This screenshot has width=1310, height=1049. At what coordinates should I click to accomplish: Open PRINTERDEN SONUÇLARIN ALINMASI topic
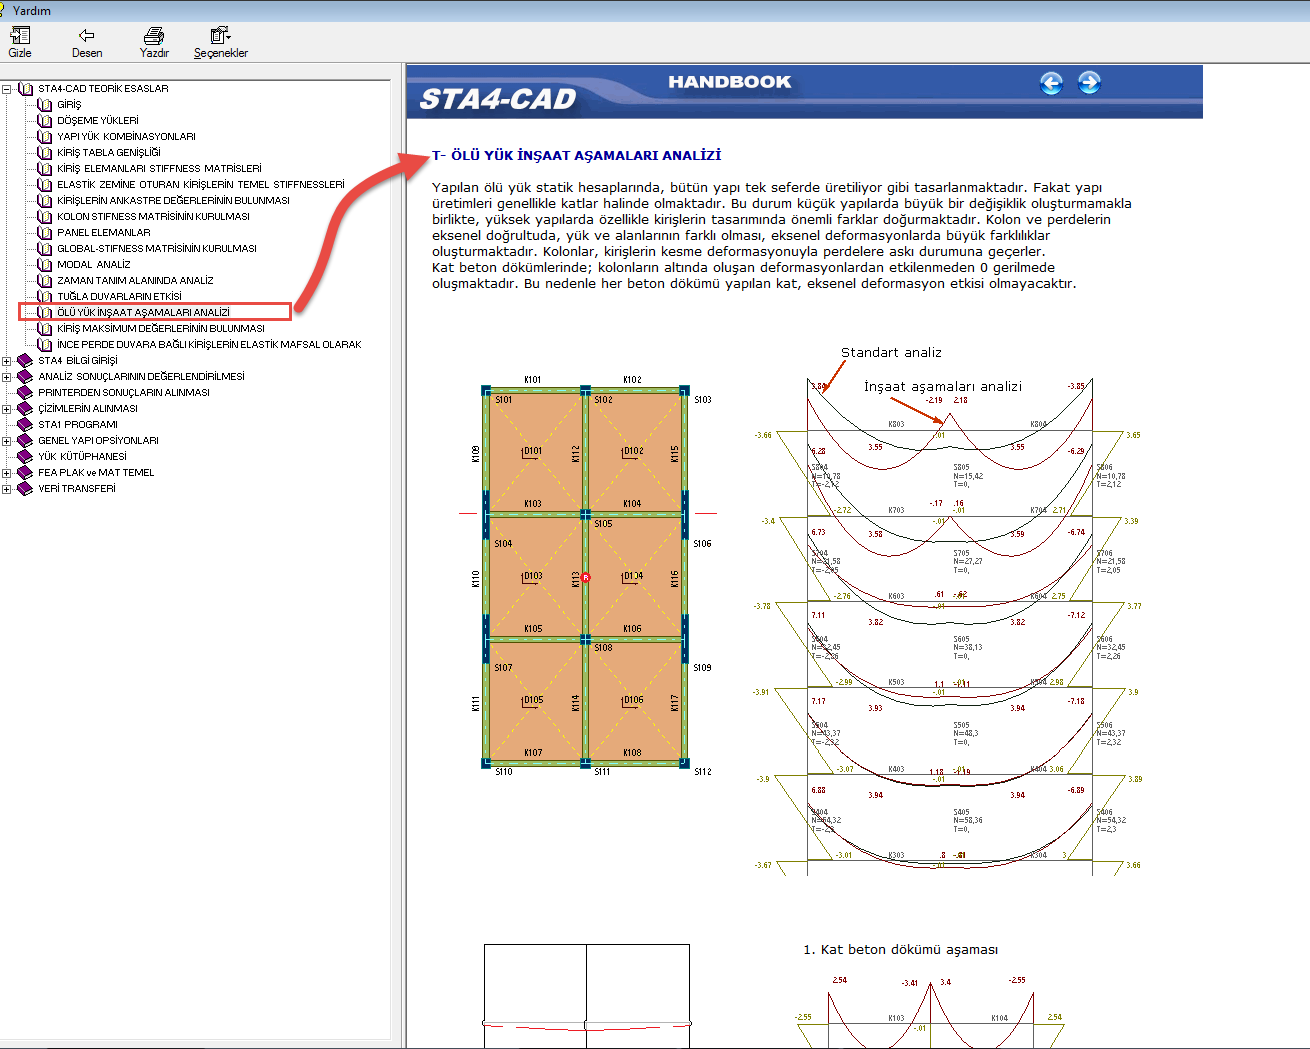coord(124,392)
